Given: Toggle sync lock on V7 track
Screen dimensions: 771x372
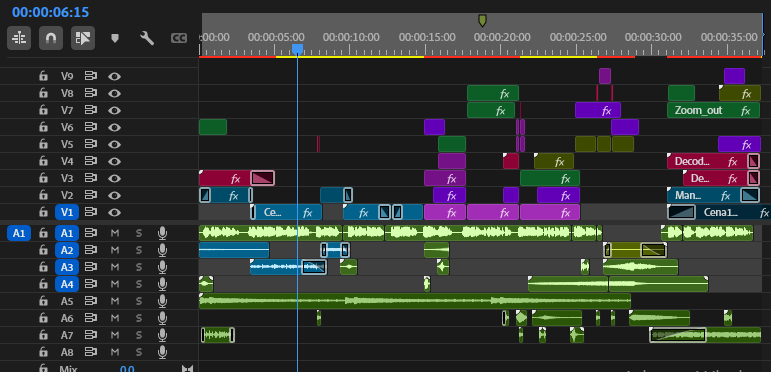Looking at the screenshot, I should point(90,111).
